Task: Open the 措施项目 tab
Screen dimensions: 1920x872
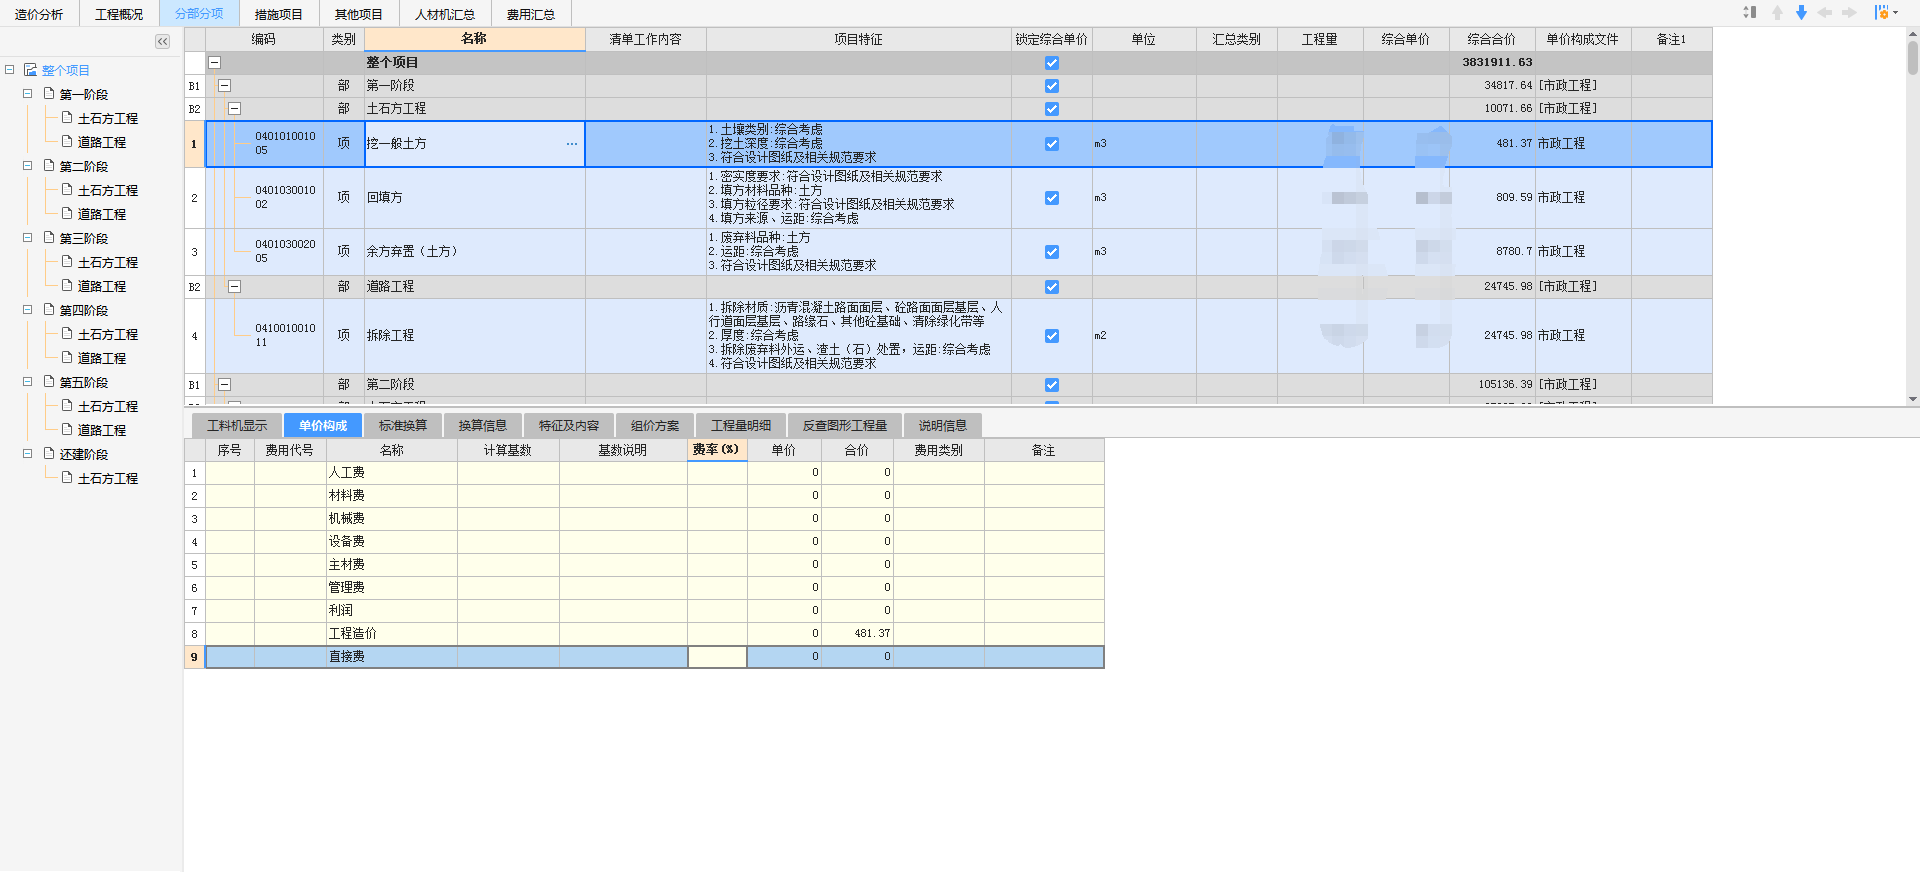Action: pyautogui.click(x=279, y=14)
